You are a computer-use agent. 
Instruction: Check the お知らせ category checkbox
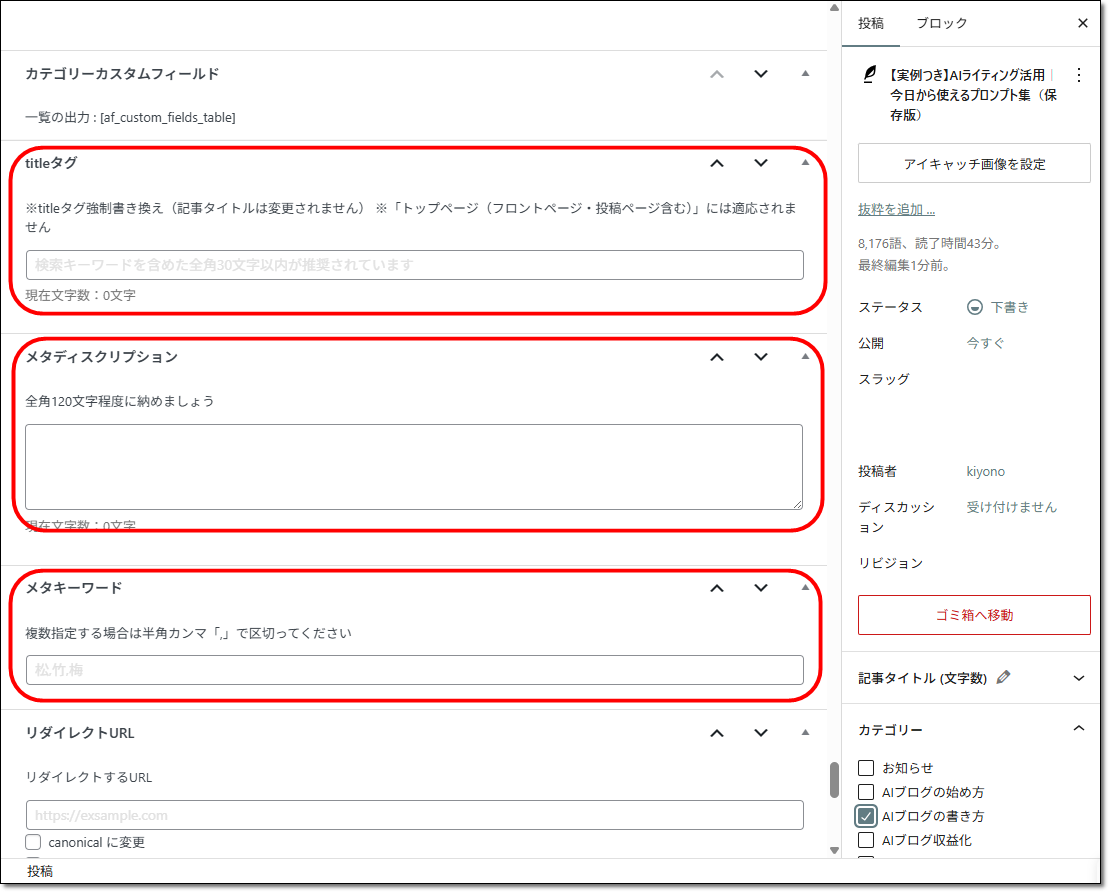click(865, 766)
